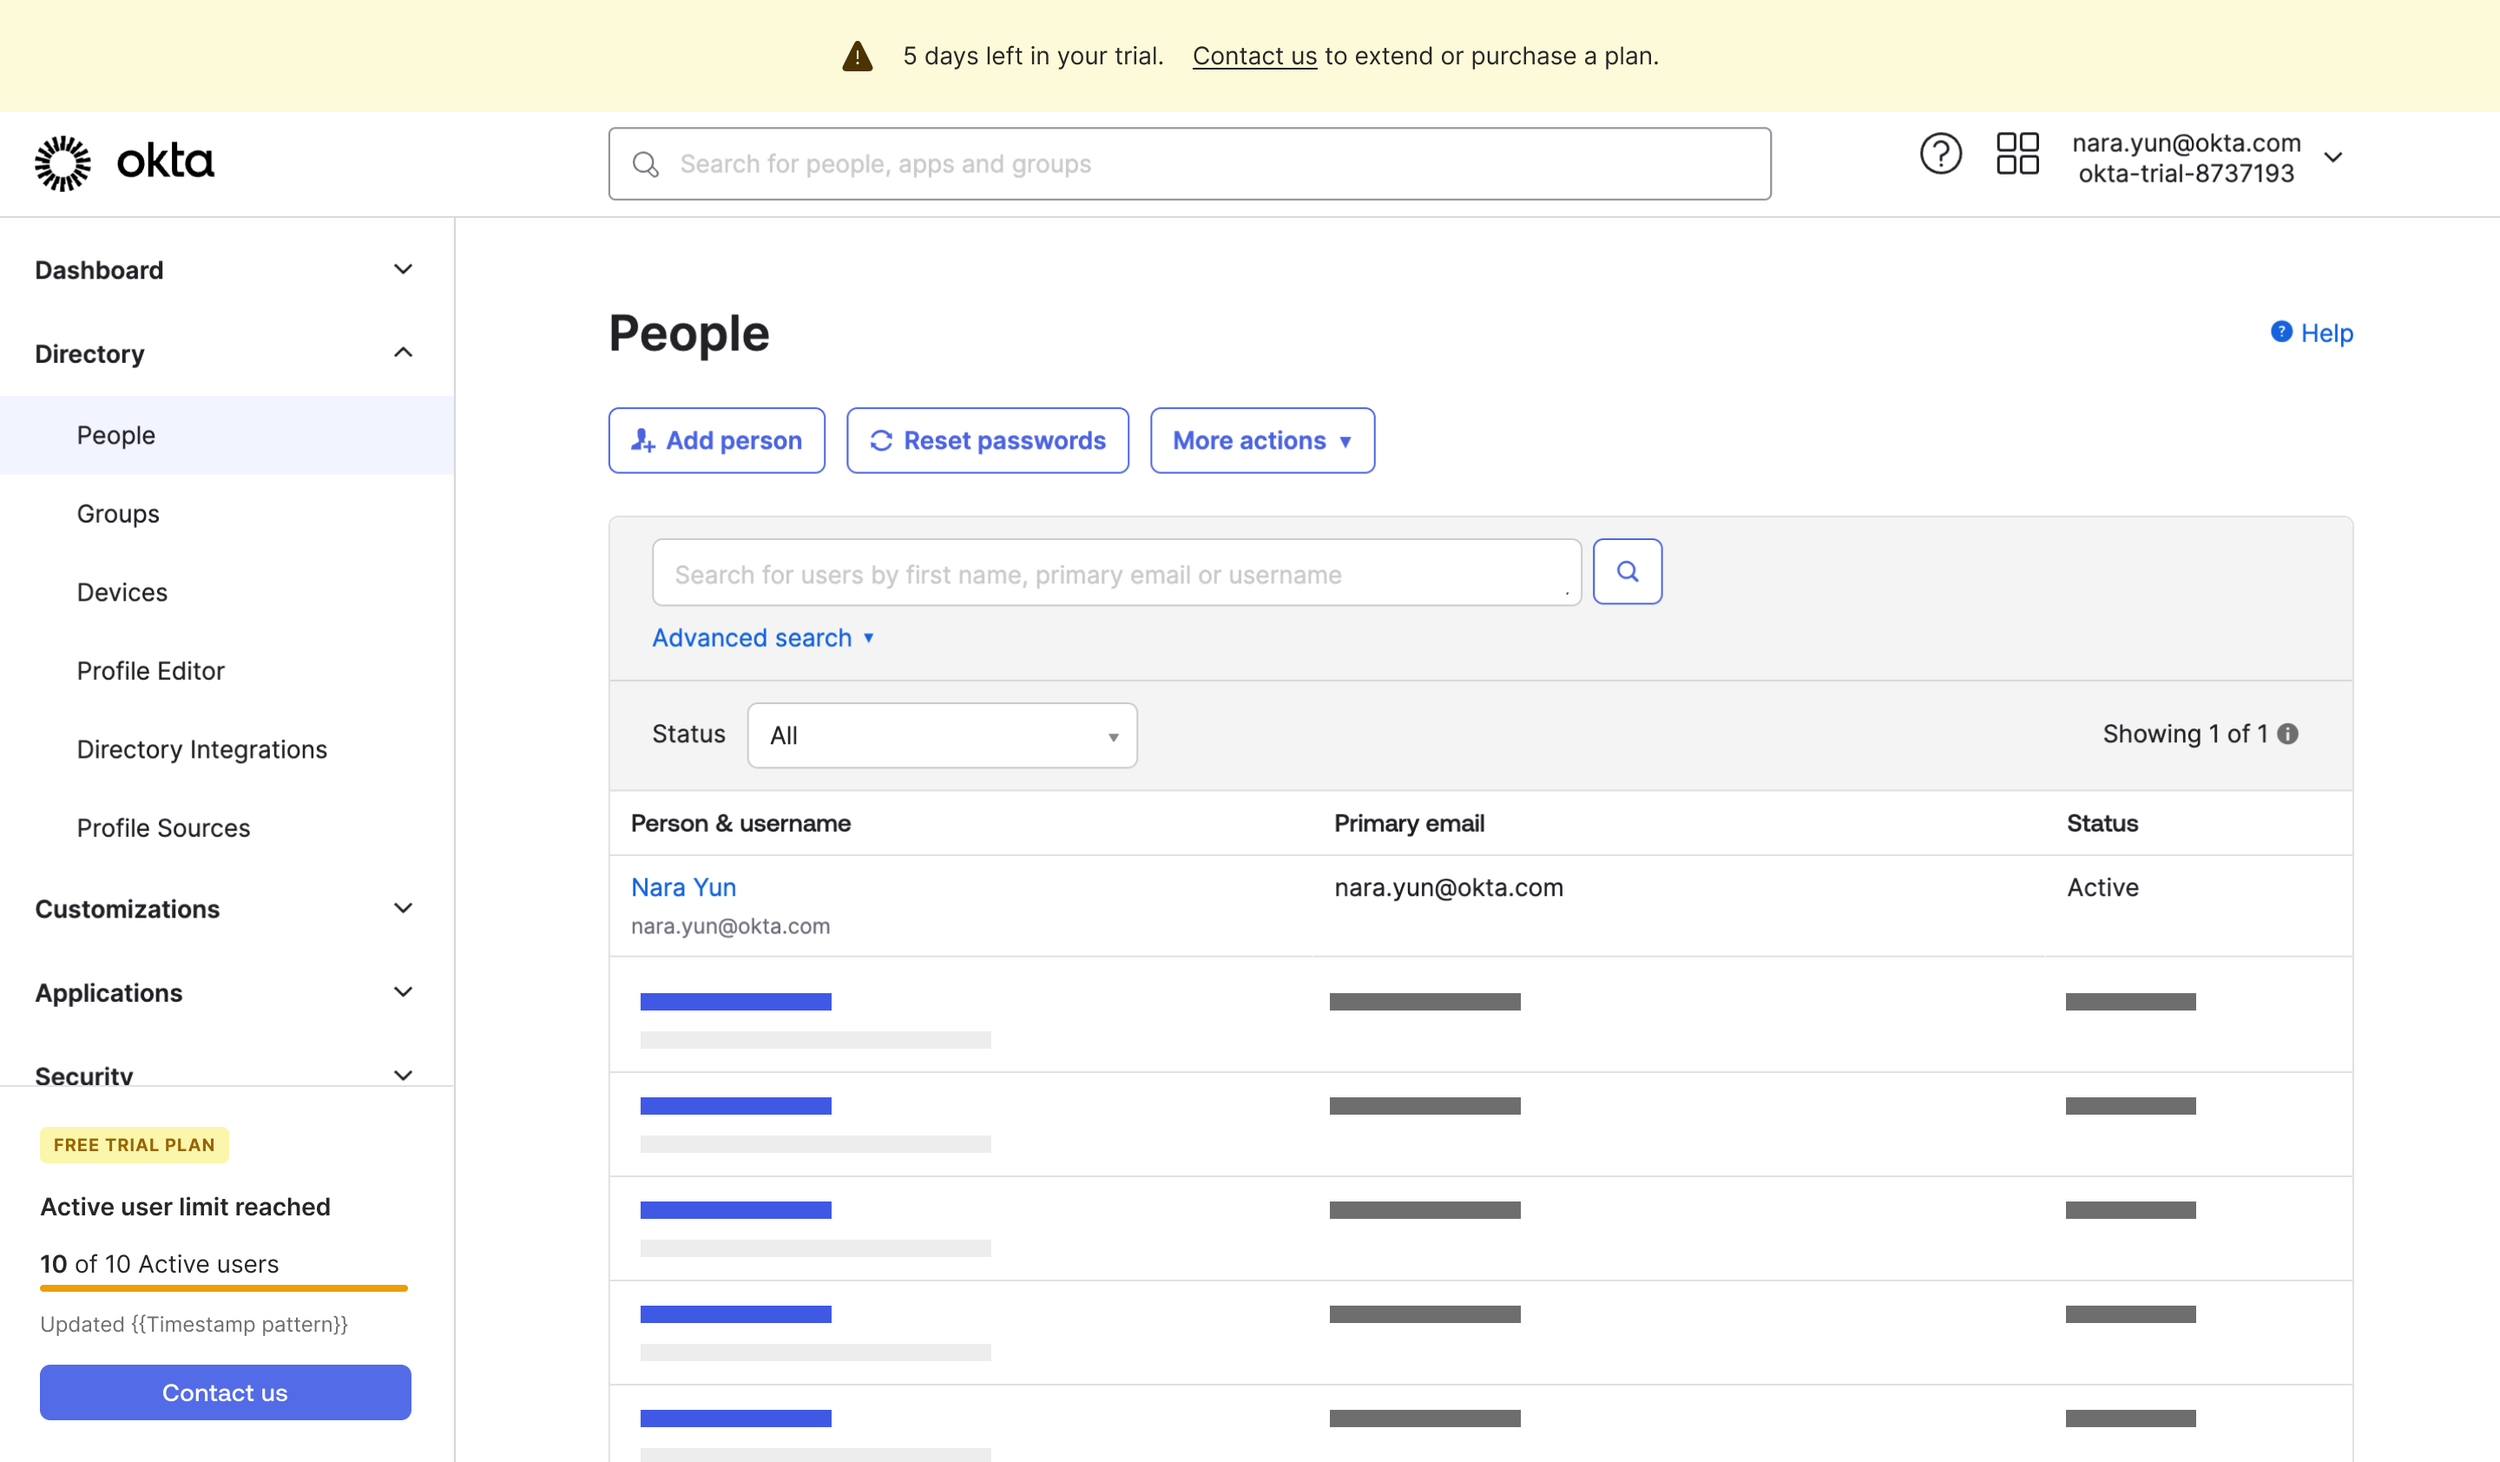Open the More actions dropdown menu
Image resolution: width=2500 pixels, height=1462 pixels.
pos(1261,441)
